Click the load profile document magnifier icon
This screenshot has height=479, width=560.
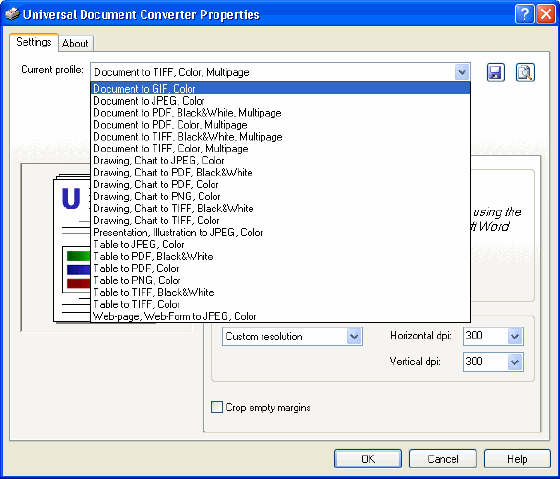tap(525, 73)
